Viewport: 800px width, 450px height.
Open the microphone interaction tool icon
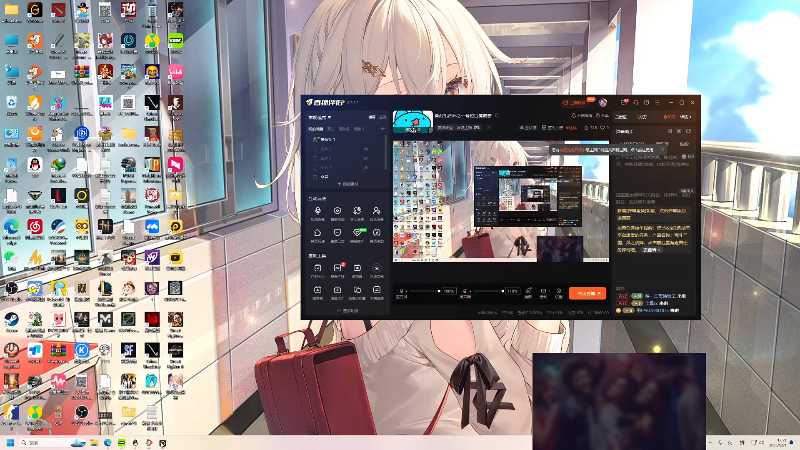click(317, 211)
